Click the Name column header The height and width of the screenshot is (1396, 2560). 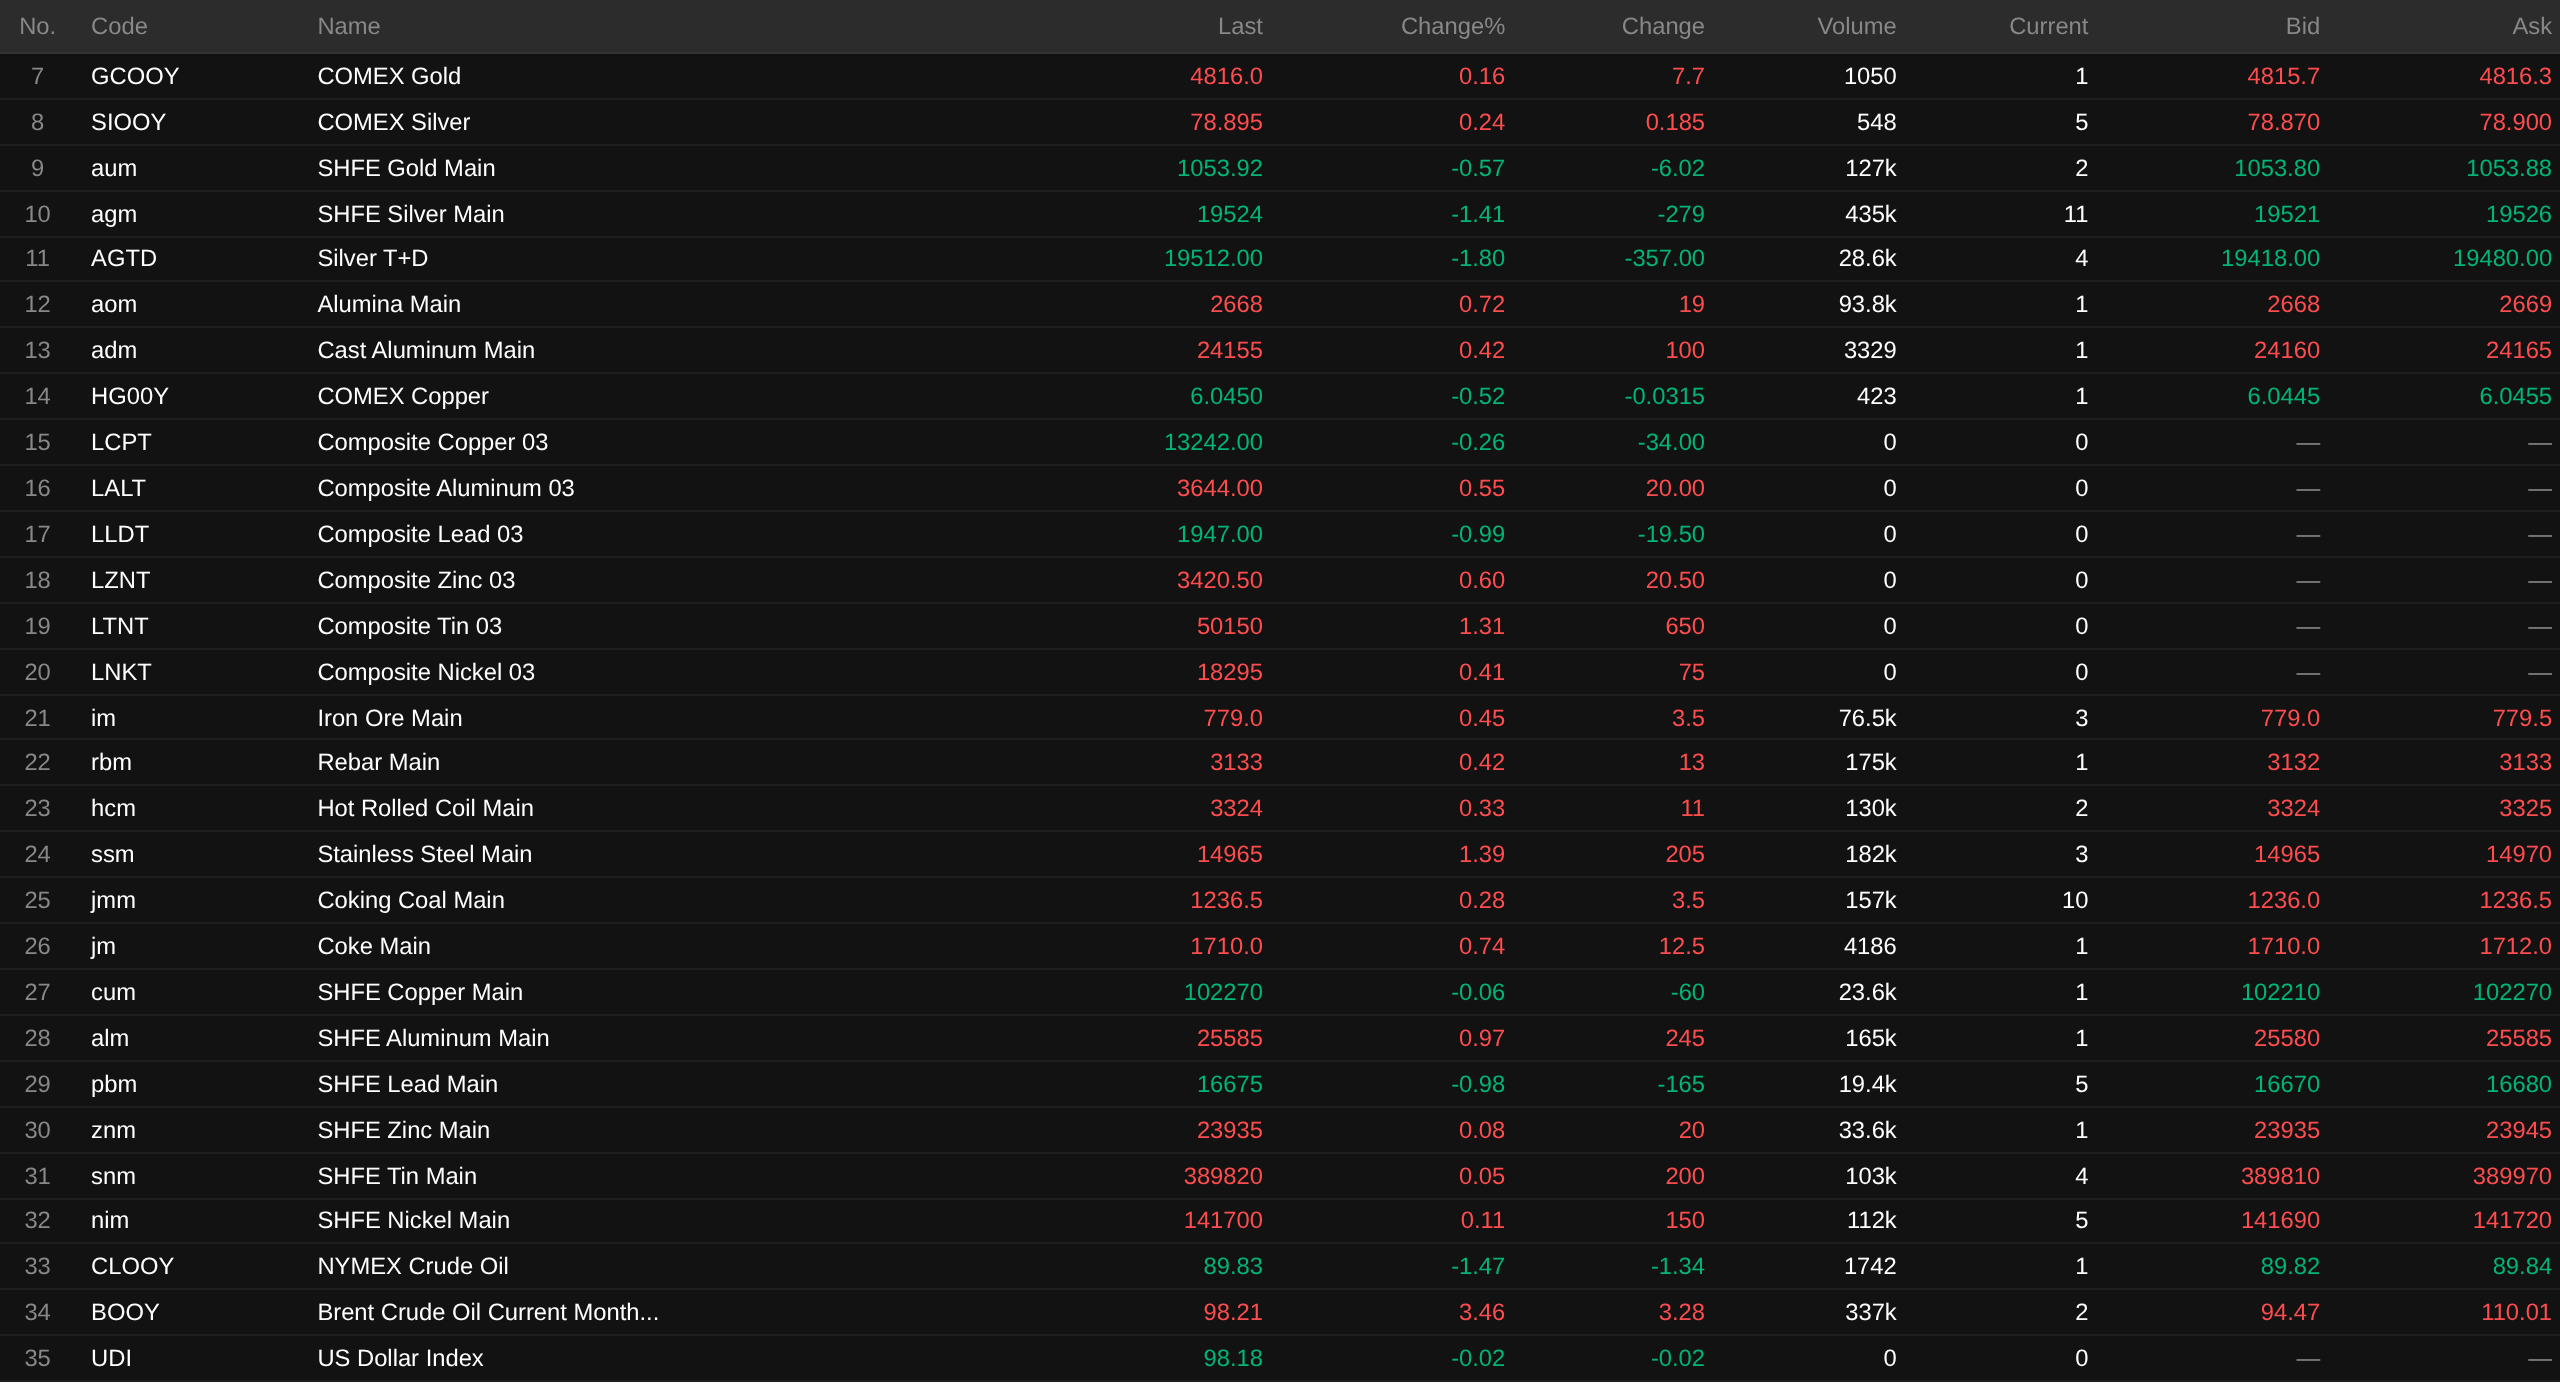348,26
